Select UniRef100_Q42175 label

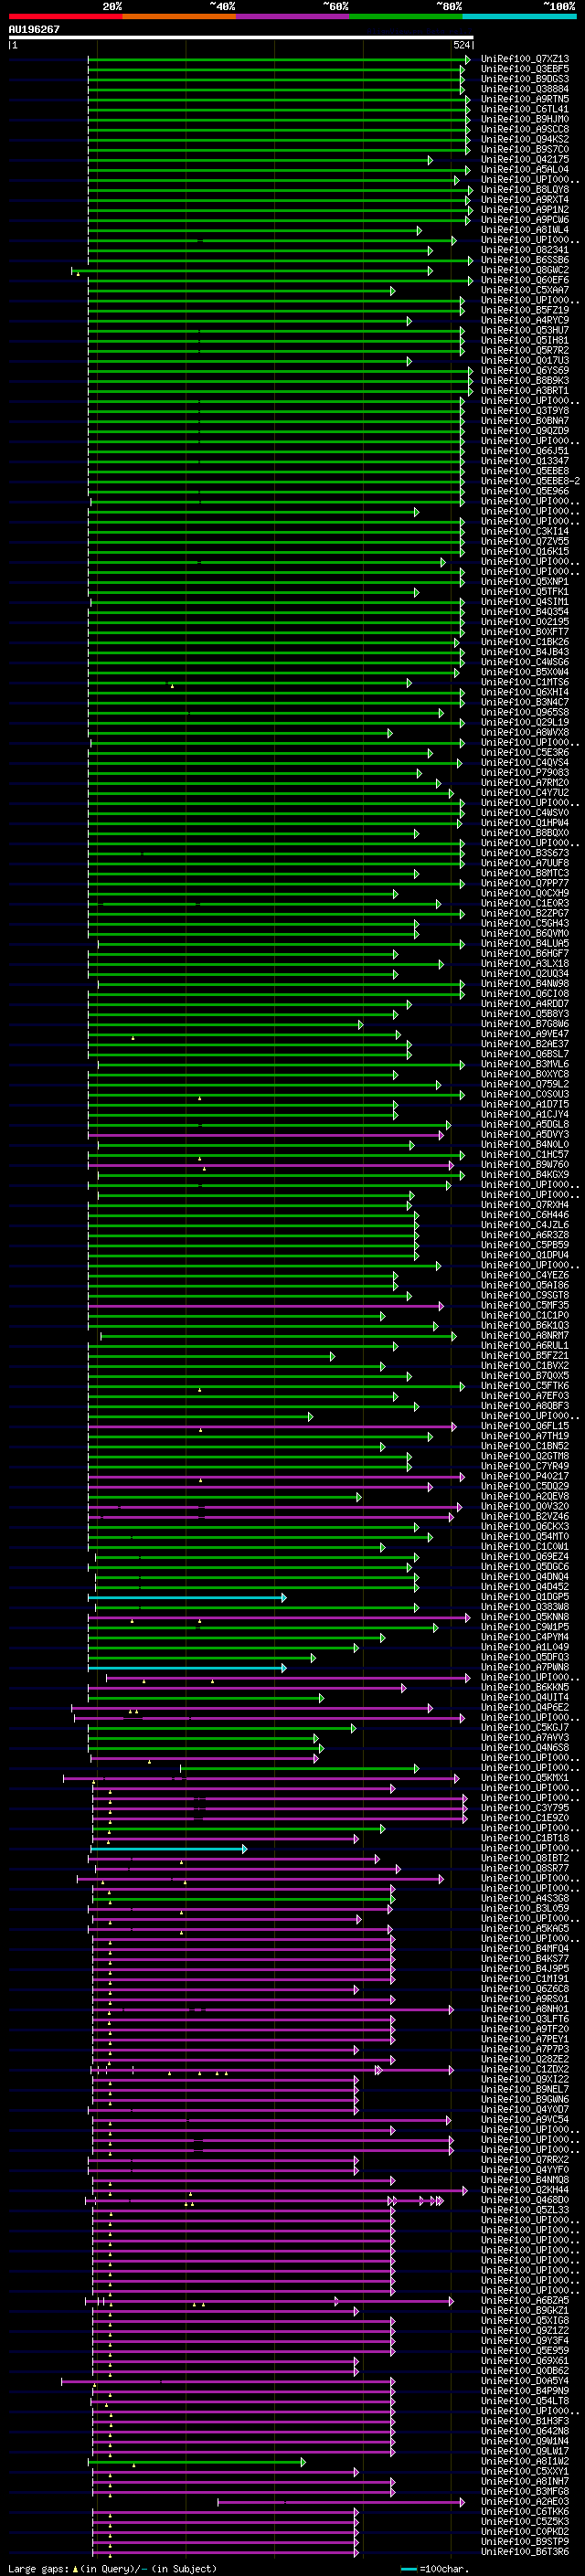coord(525,159)
